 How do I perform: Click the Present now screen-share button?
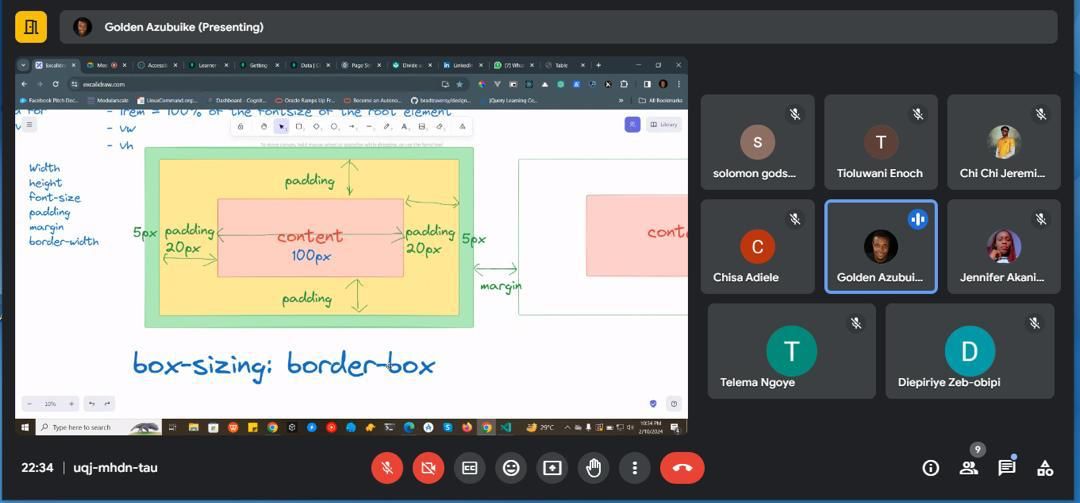[552, 468]
